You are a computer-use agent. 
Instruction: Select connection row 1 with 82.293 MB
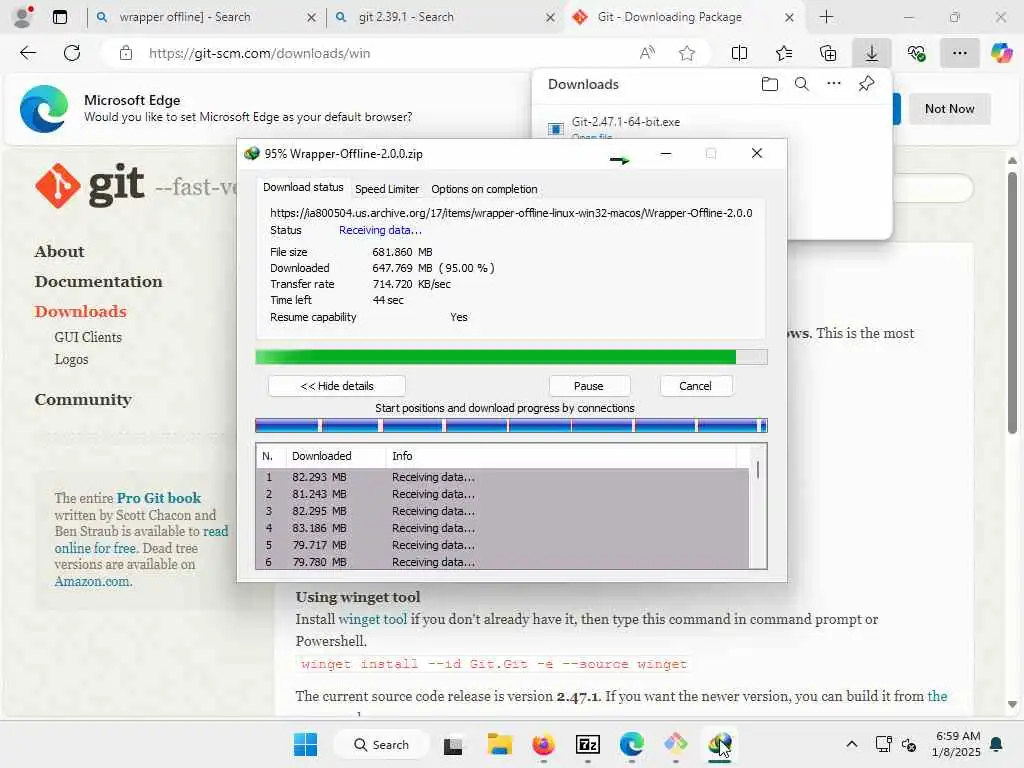pos(502,477)
